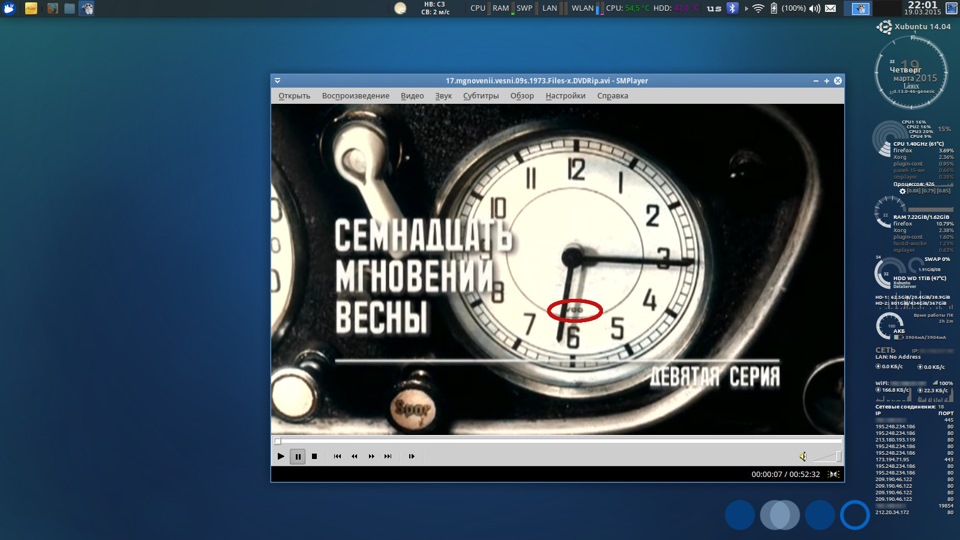The height and width of the screenshot is (540, 960).
Task: Open the Настройки menu
Action: pyautogui.click(x=565, y=96)
